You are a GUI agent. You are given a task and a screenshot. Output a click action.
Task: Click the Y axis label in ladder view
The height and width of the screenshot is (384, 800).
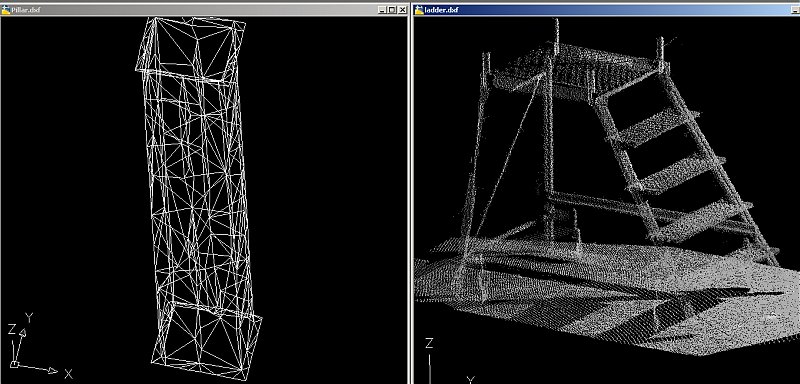click(x=471, y=380)
